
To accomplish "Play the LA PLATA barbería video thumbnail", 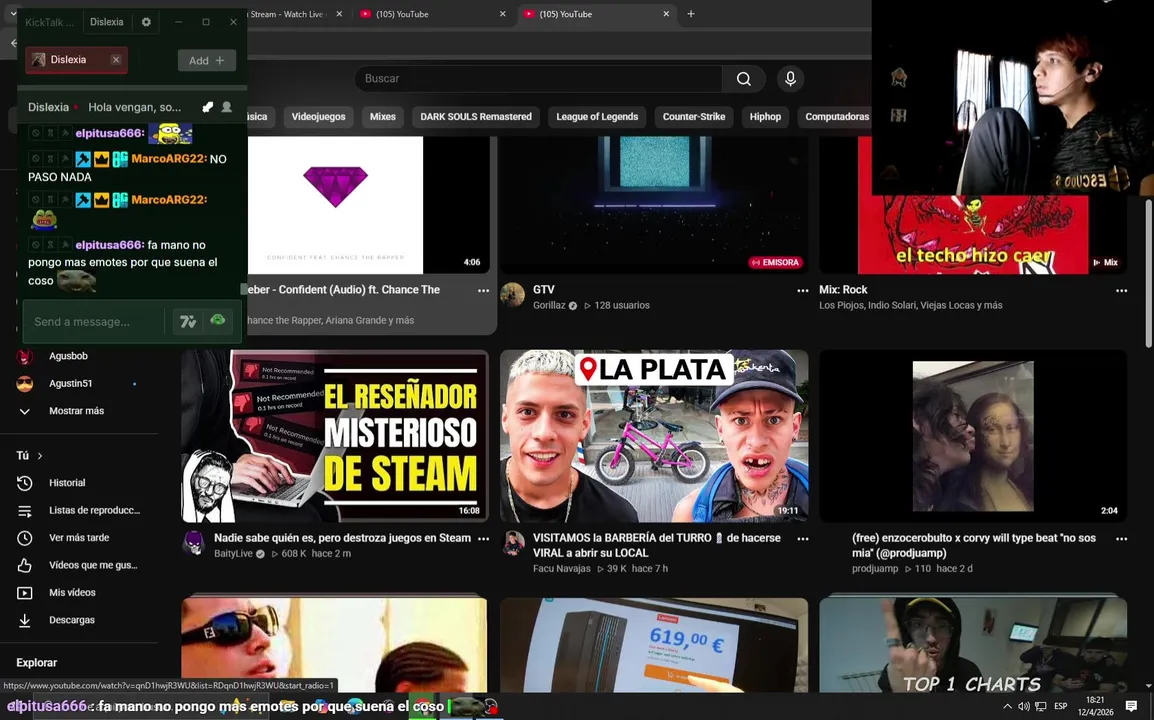I will [x=654, y=436].
